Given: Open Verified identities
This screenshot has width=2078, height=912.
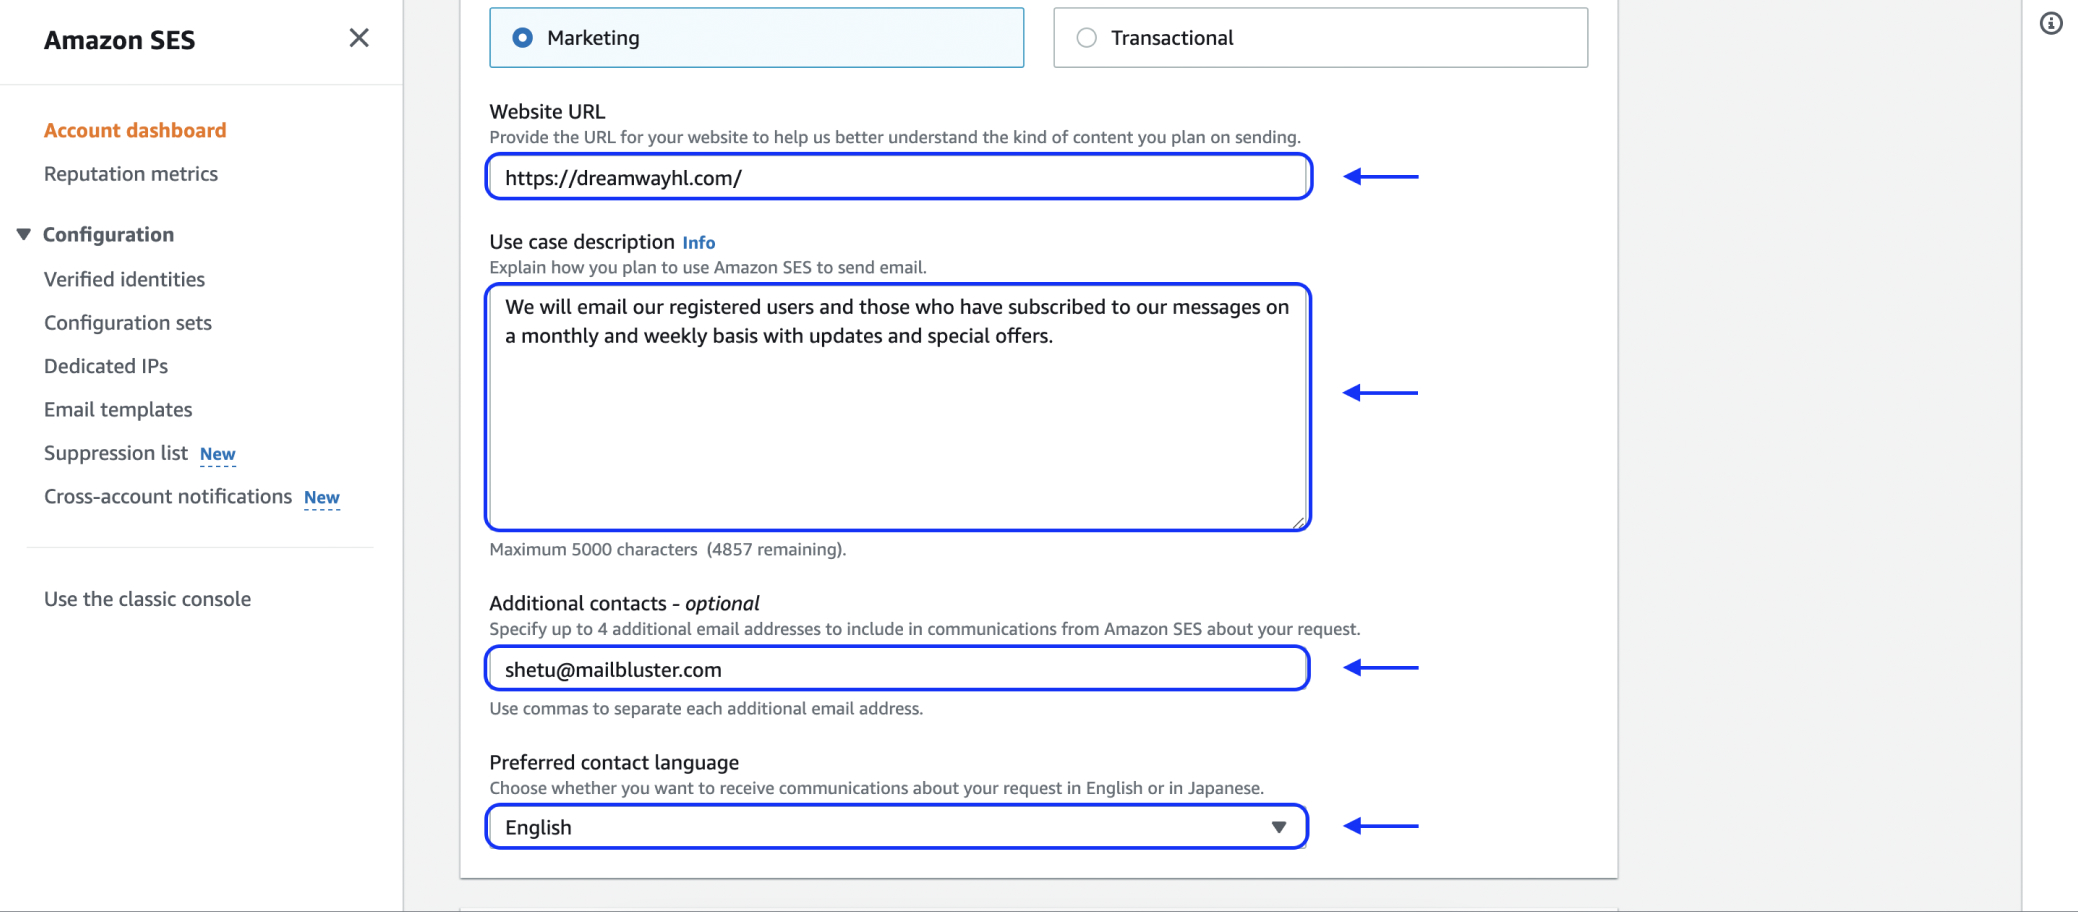Looking at the screenshot, I should [x=124, y=279].
